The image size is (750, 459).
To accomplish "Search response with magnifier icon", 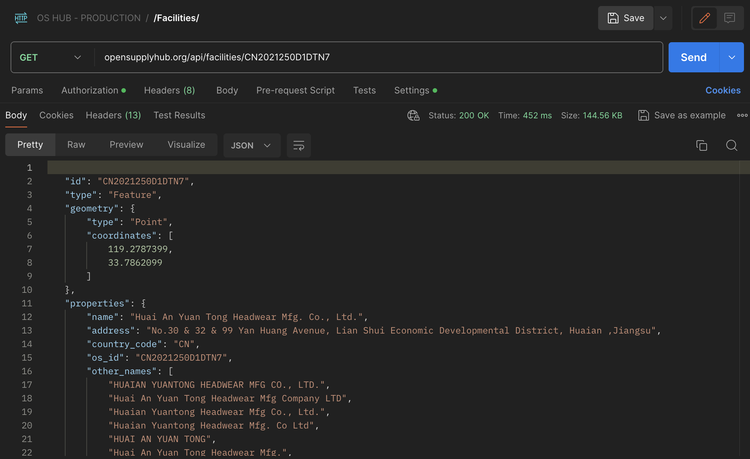I will click(732, 145).
